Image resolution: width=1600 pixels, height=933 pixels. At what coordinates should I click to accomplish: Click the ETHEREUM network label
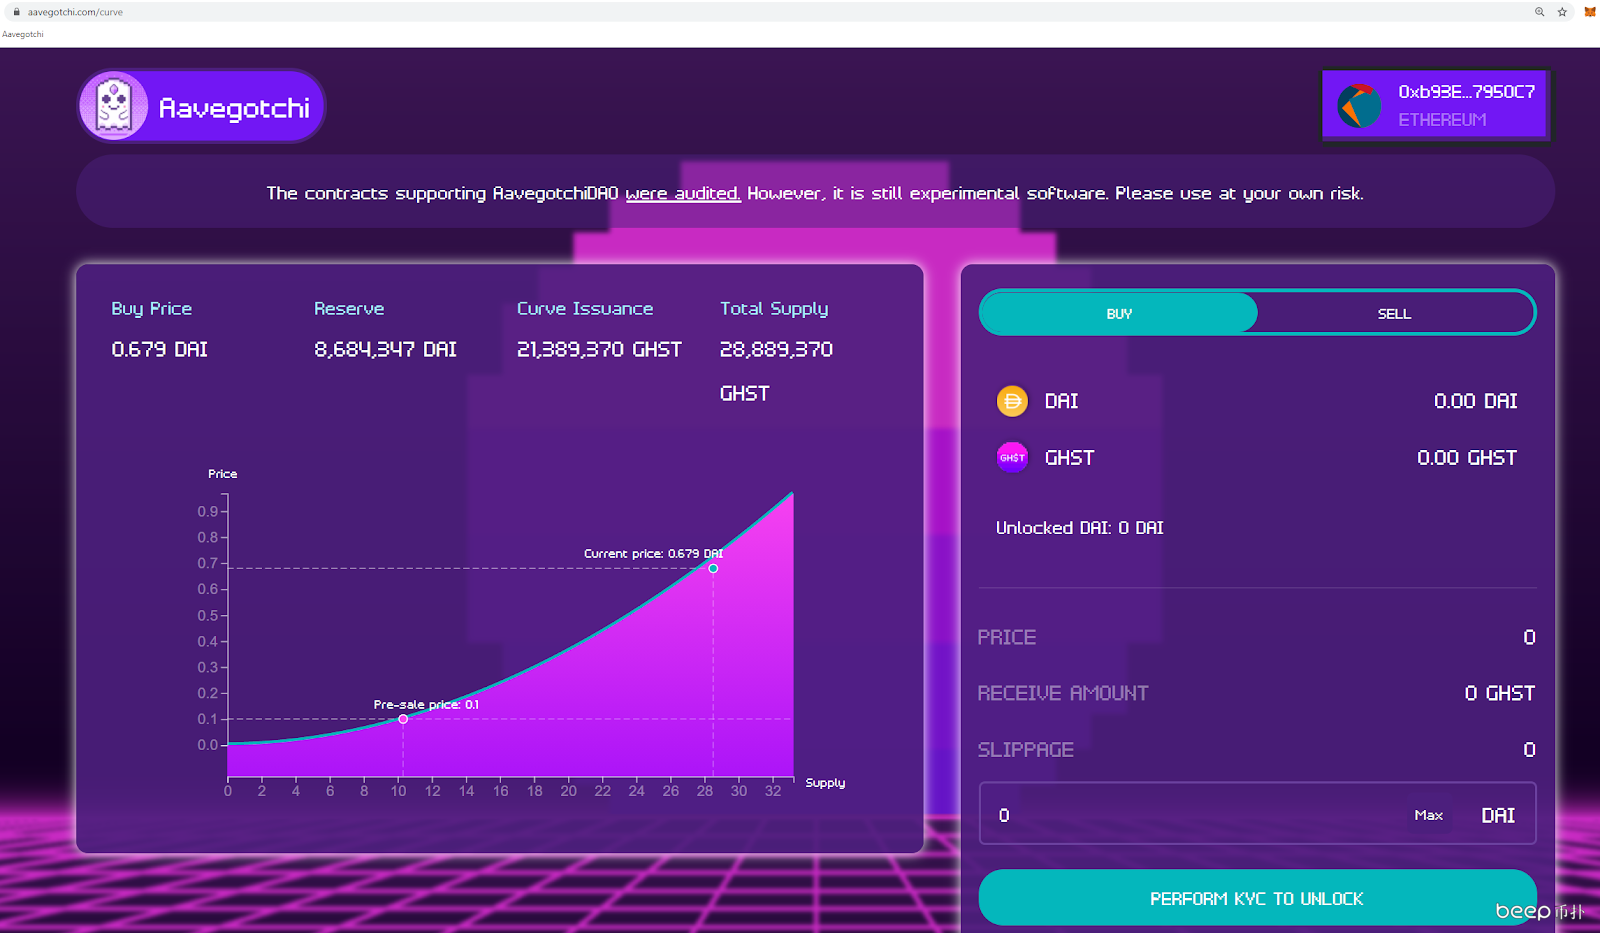click(1442, 120)
